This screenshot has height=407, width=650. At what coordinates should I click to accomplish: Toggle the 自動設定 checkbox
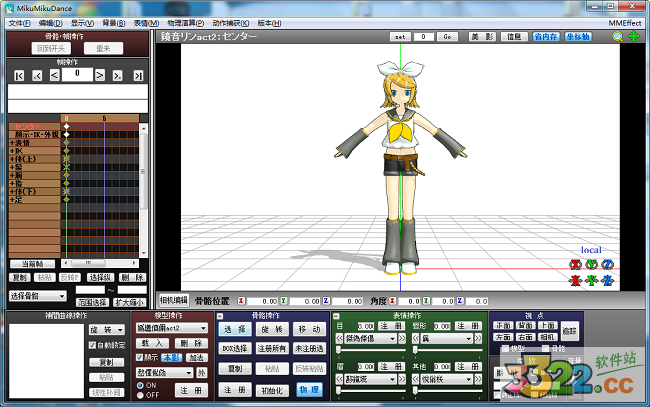(x=92, y=345)
